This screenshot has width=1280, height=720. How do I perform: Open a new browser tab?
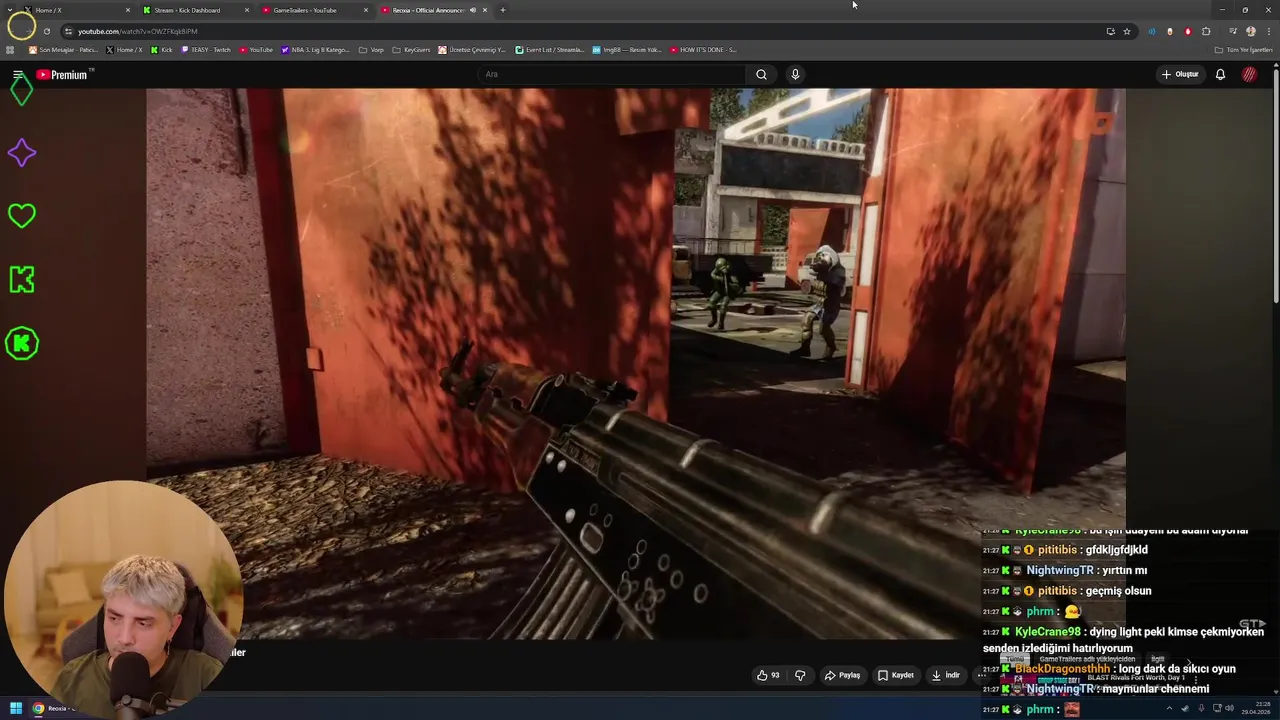[x=502, y=10]
